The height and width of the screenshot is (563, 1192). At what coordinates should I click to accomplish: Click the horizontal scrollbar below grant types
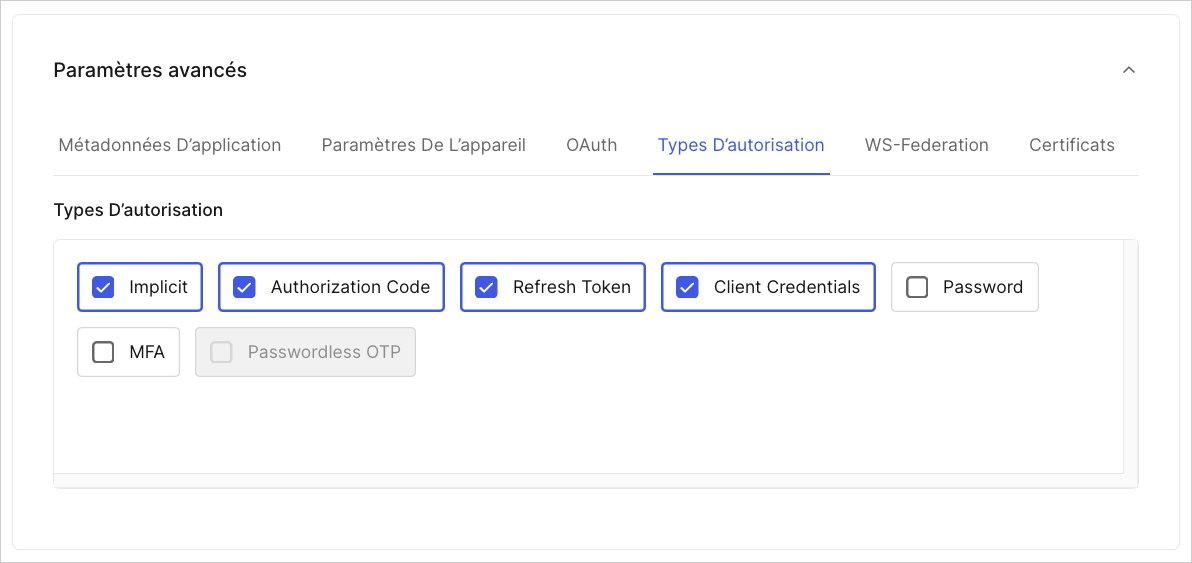coord(589,480)
